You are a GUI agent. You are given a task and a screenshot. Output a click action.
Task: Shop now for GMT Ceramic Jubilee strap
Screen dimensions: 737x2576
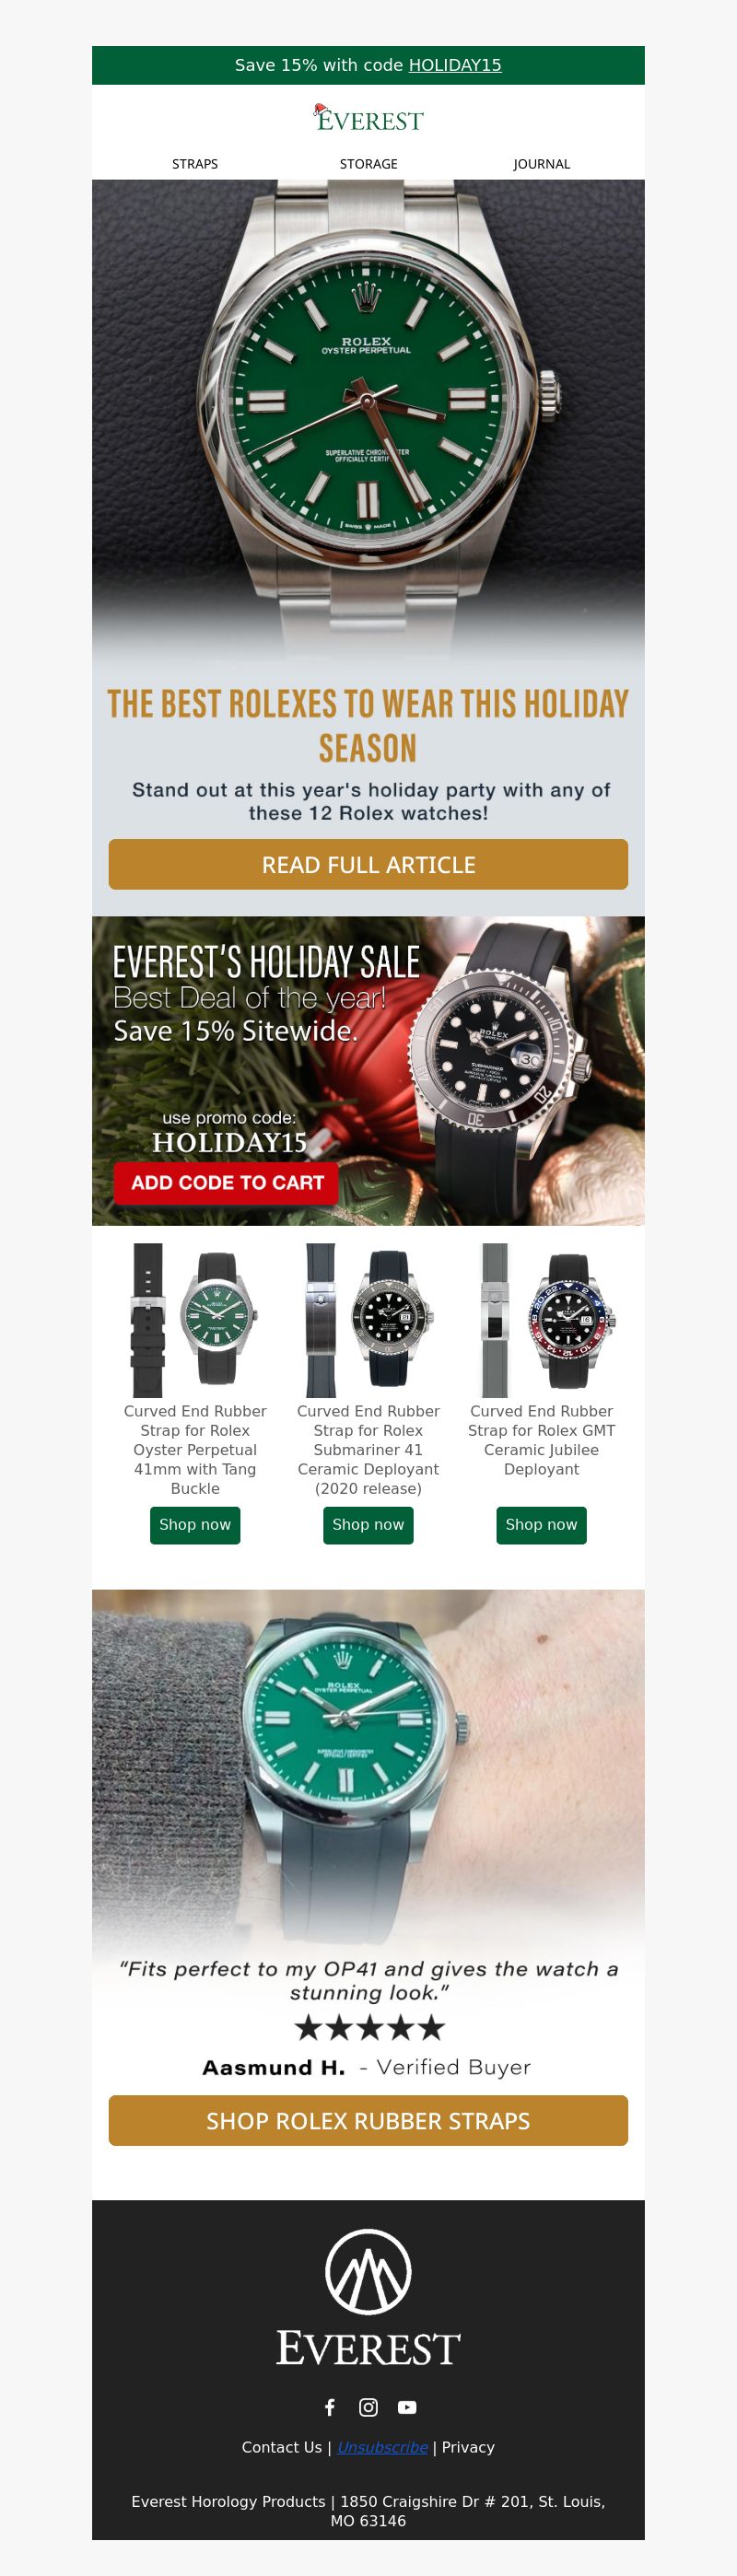542,1525
